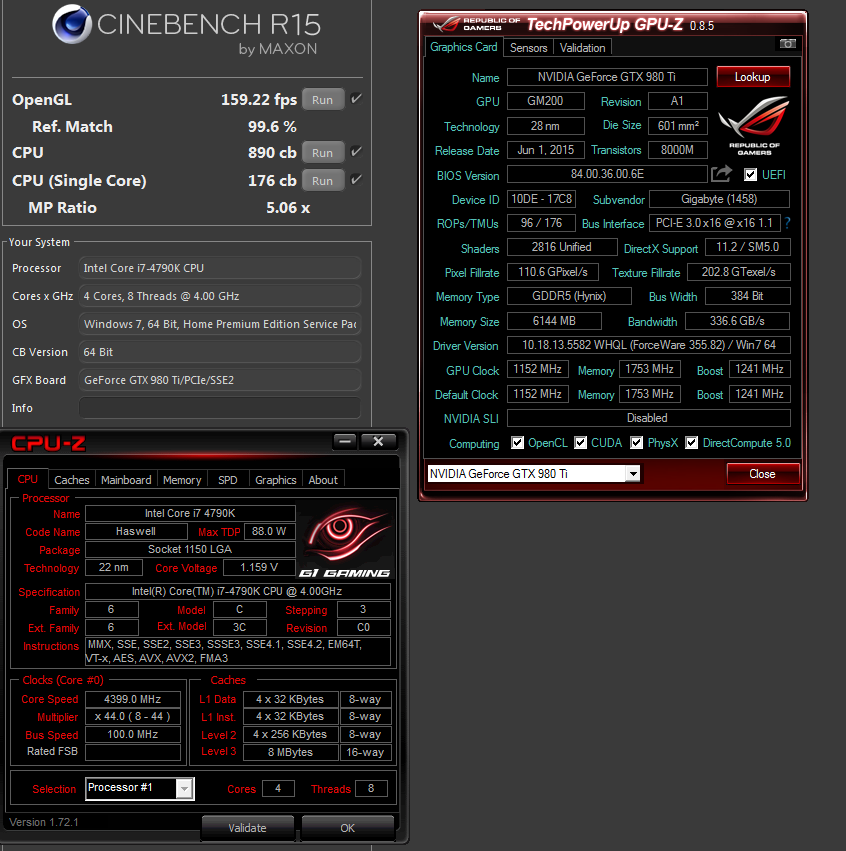
Task: Open the About tab in CPU-Z
Action: tap(323, 480)
